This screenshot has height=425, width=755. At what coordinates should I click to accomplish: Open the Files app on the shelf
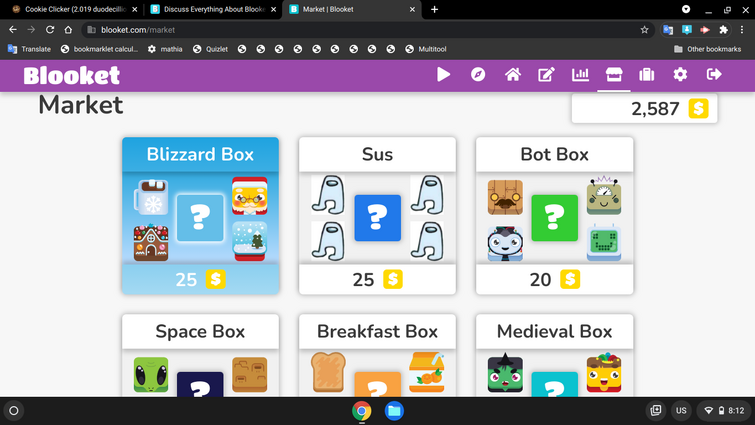394,411
